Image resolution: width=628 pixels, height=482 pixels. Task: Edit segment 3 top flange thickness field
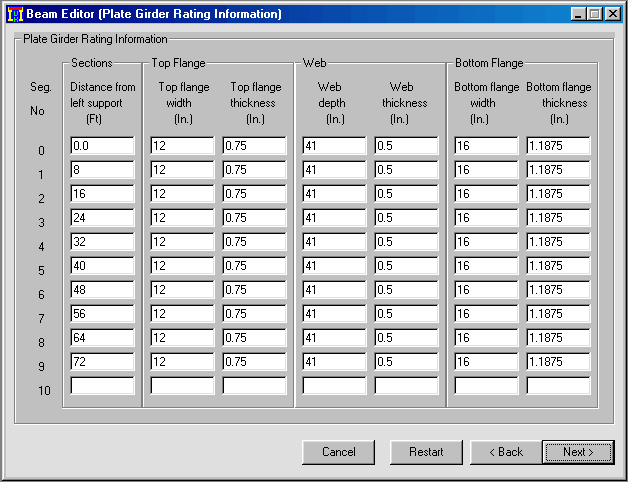click(254, 218)
